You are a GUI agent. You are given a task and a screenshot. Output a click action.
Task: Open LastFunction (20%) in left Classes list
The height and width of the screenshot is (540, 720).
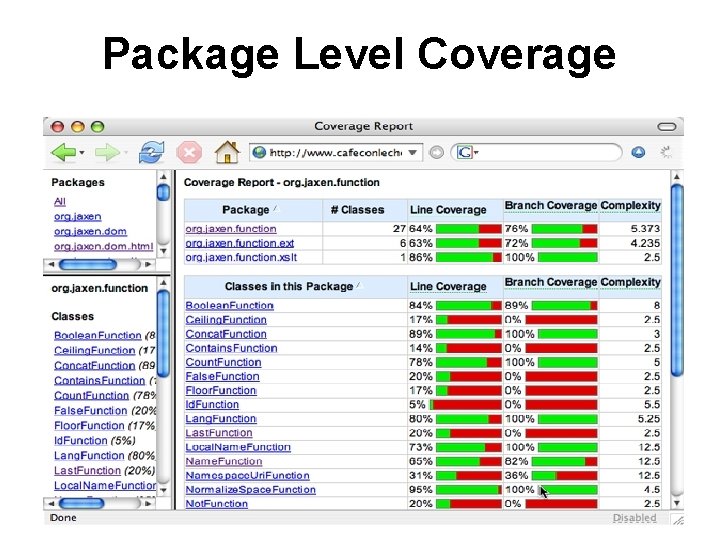87,471
